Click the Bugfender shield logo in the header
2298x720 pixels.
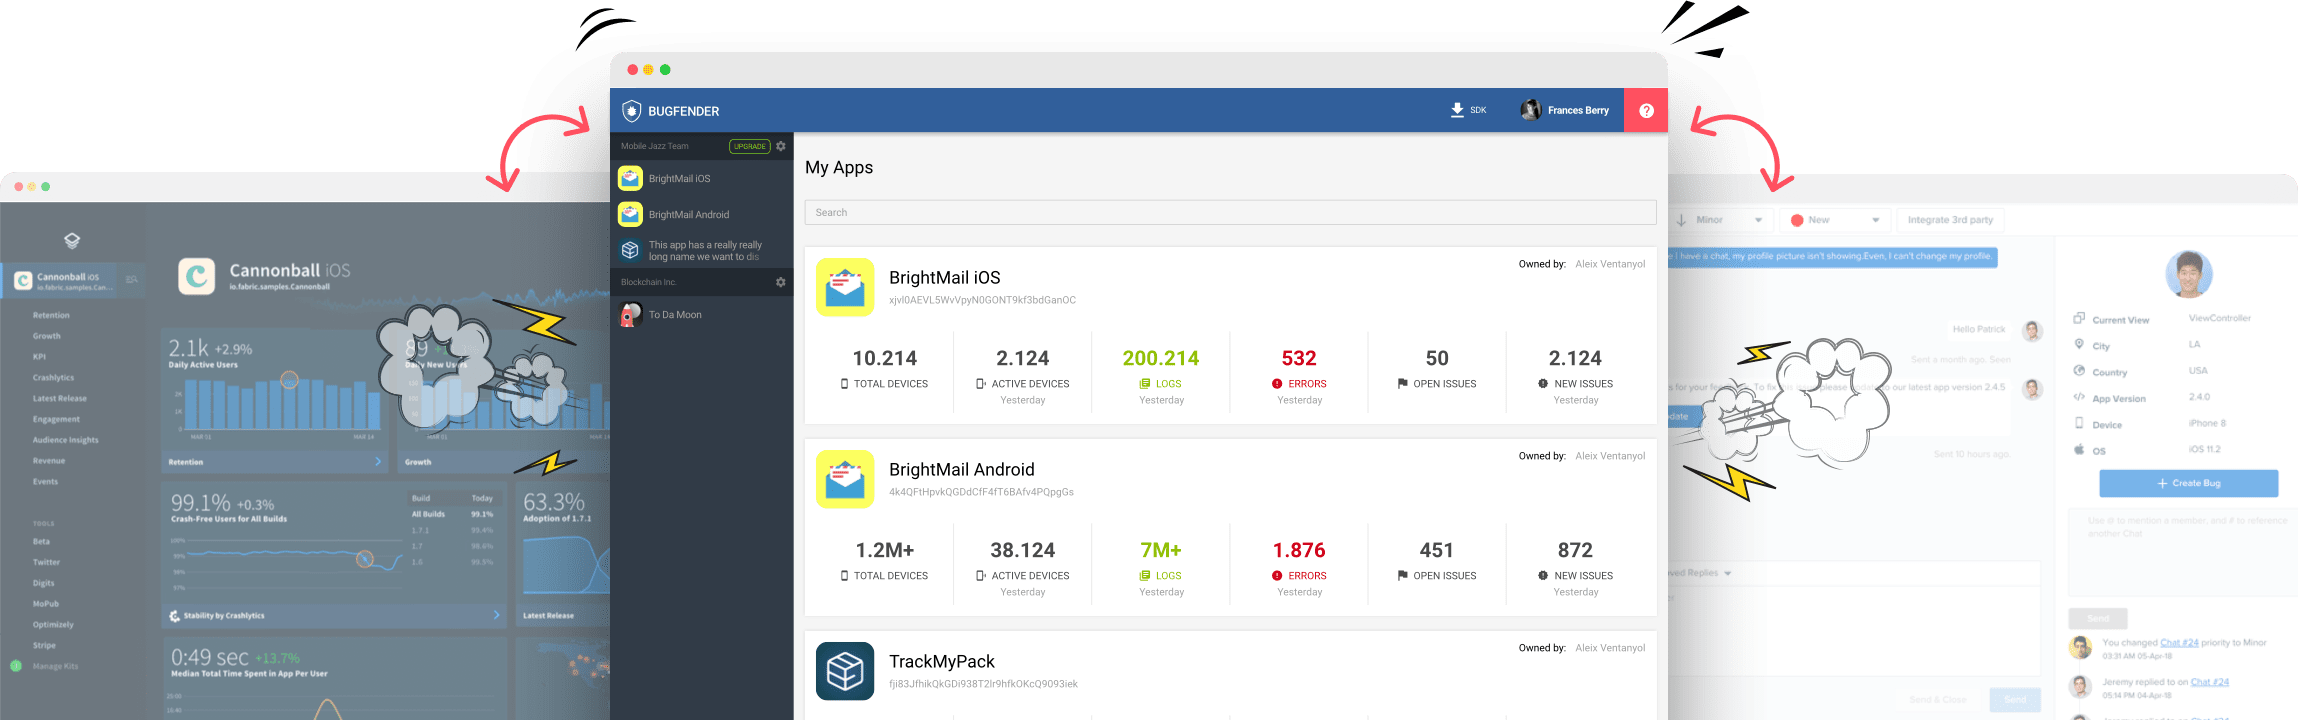pyautogui.click(x=631, y=111)
